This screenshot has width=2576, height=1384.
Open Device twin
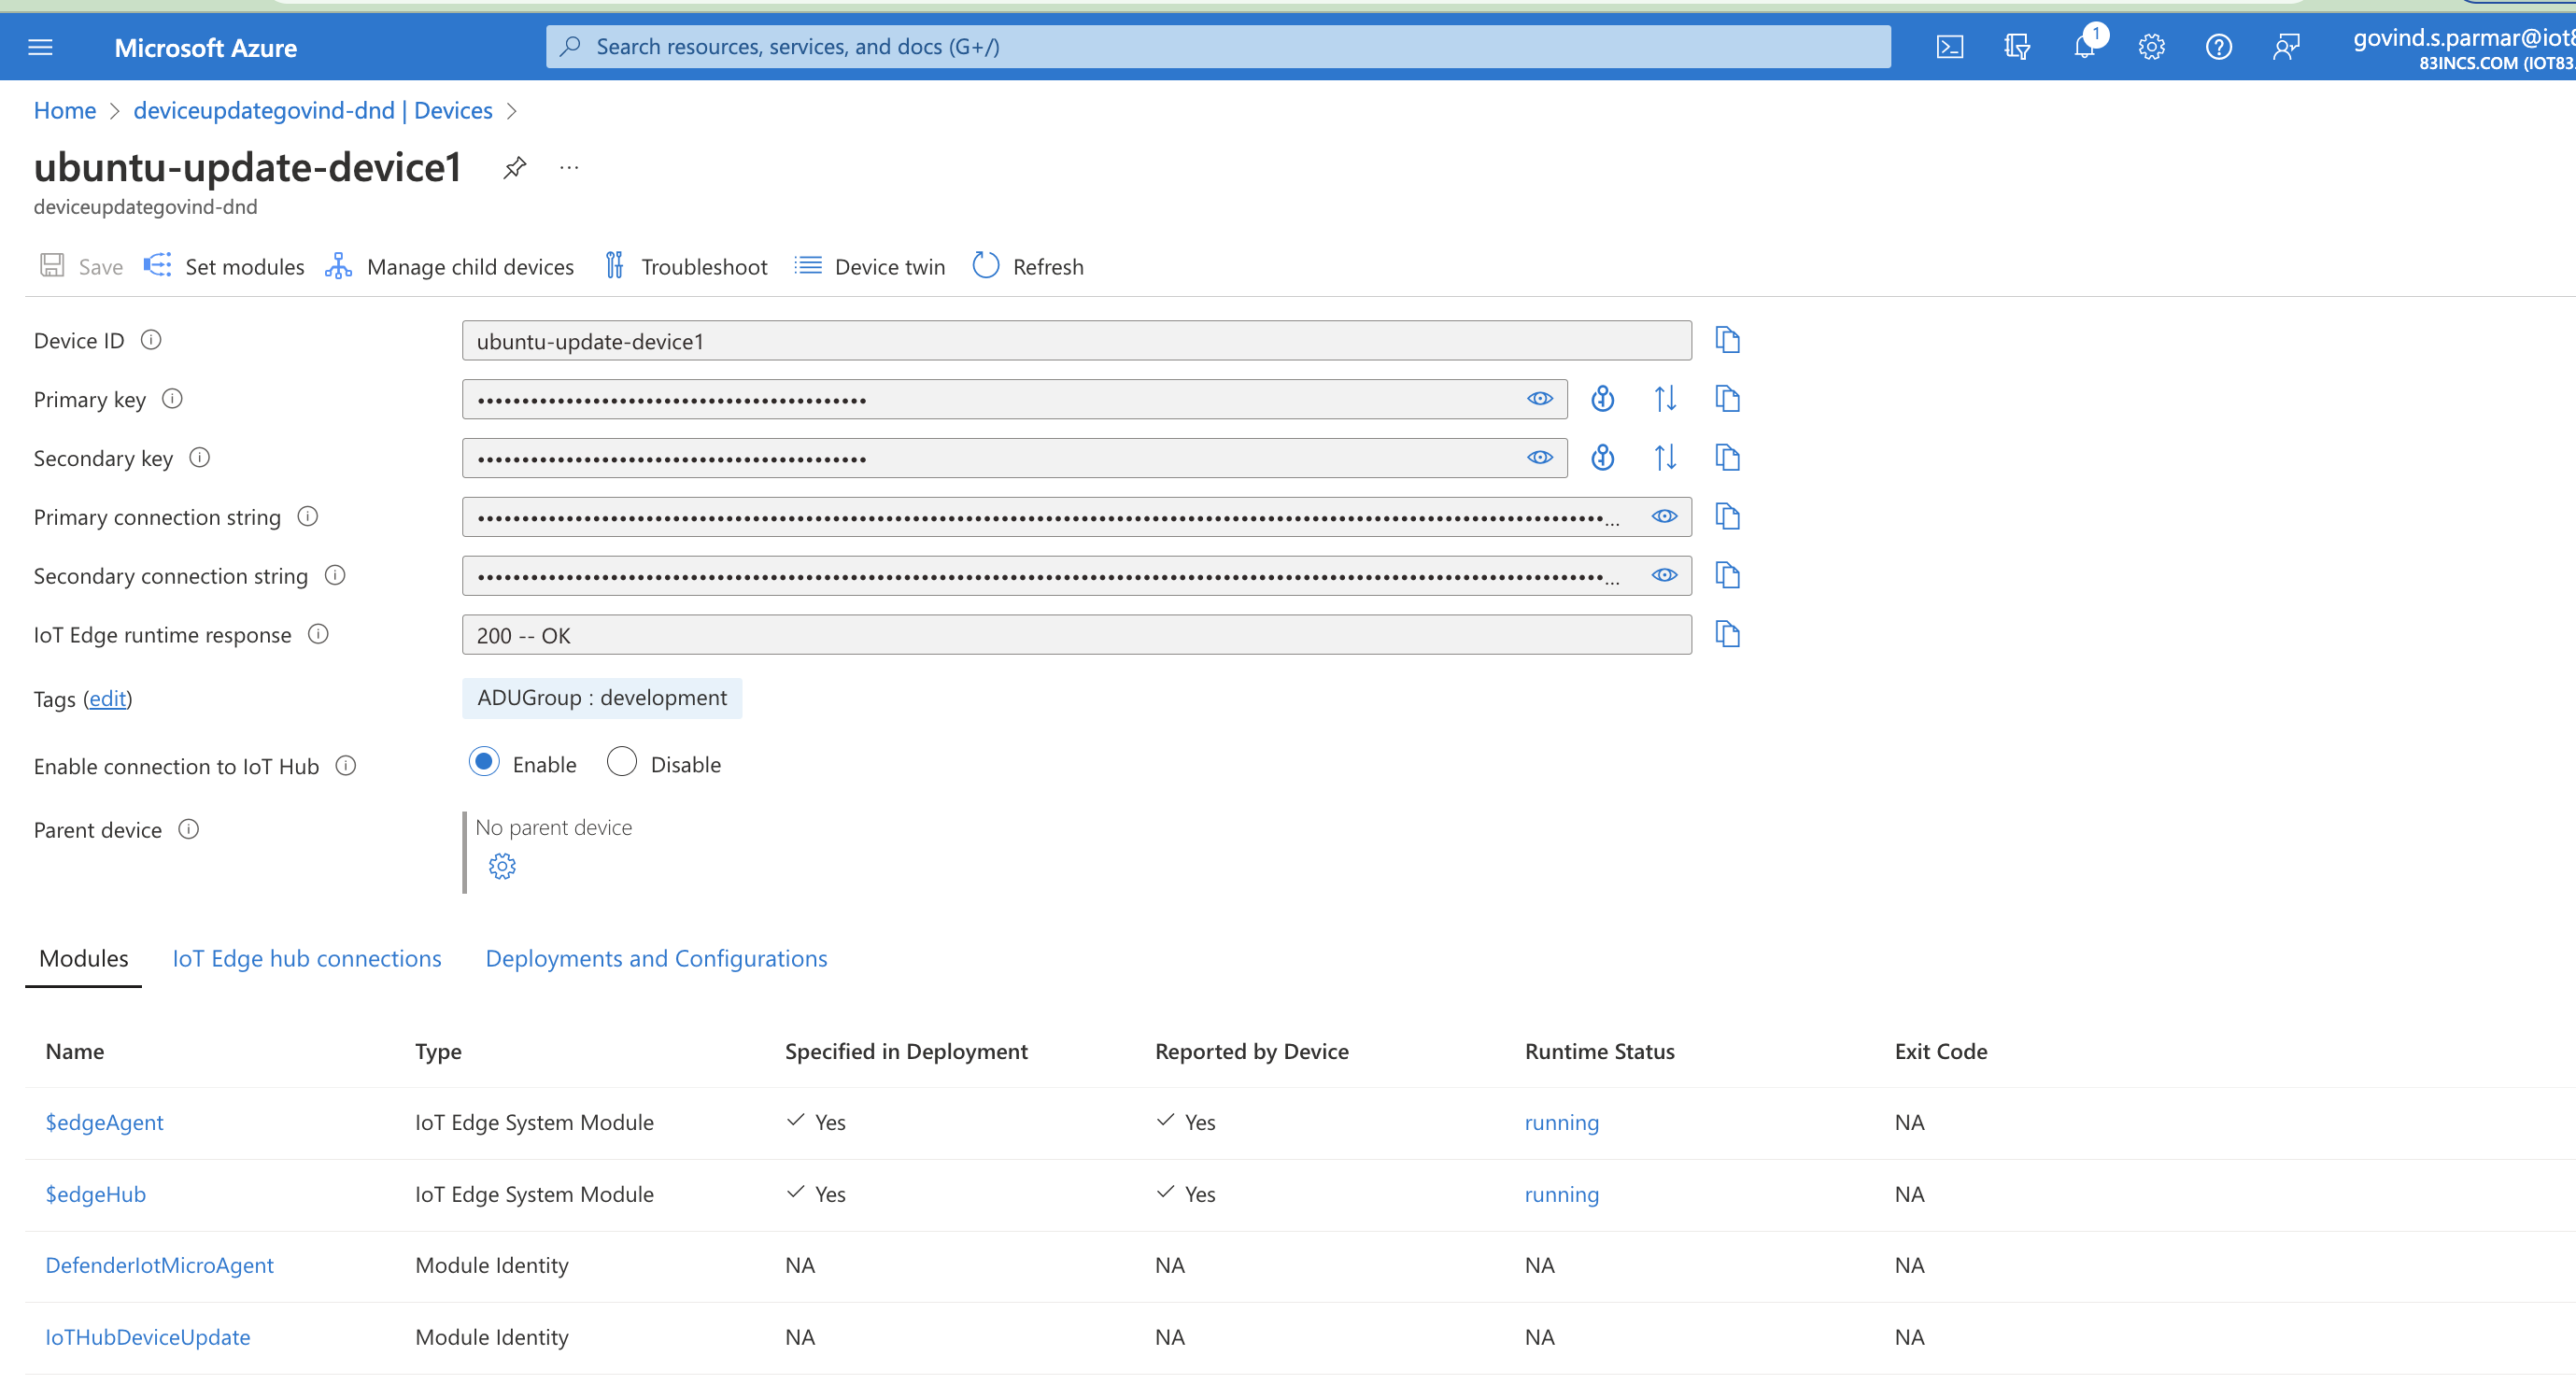[870, 266]
